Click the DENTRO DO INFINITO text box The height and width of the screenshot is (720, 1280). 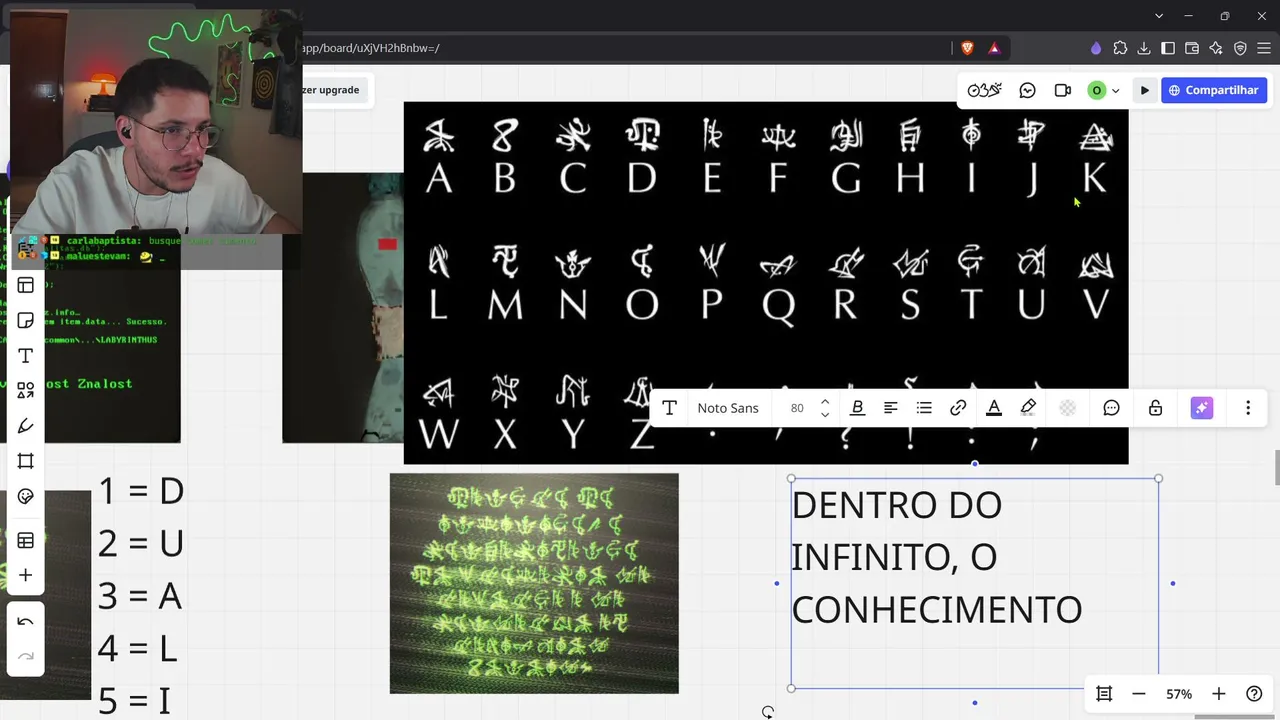[x=975, y=583]
